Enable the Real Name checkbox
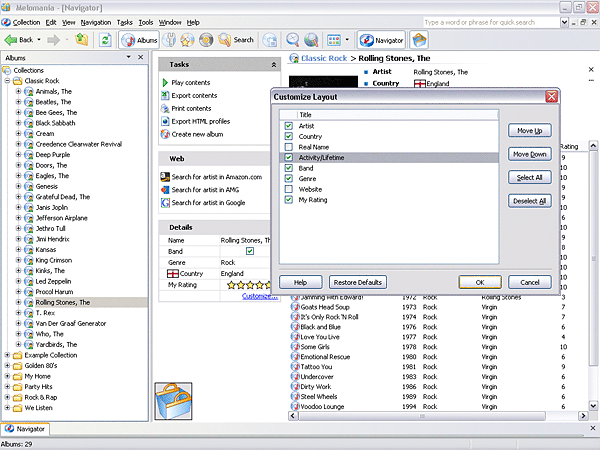The width and height of the screenshot is (600, 450). point(289,147)
